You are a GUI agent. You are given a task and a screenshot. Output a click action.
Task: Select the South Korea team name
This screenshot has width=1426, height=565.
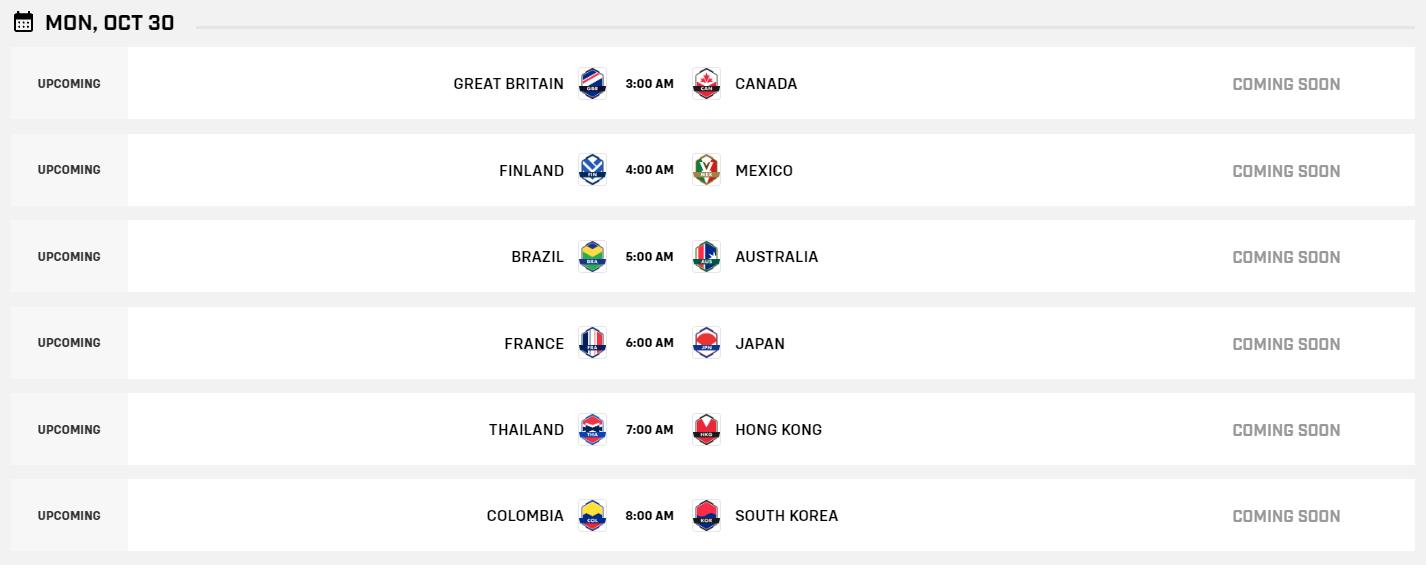click(x=786, y=516)
